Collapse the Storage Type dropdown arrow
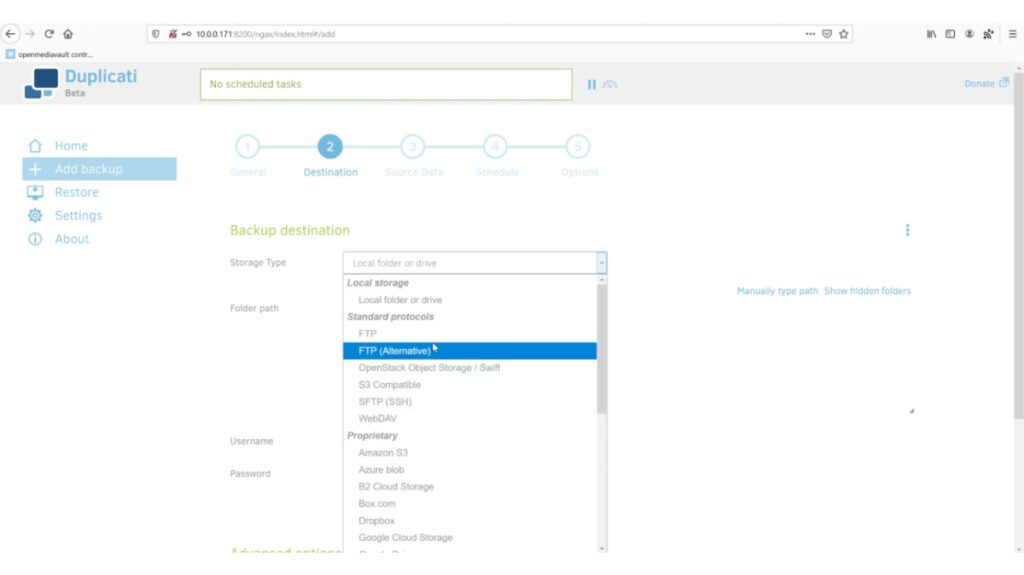The width and height of the screenshot is (1024, 575). click(x=601, y=263)
